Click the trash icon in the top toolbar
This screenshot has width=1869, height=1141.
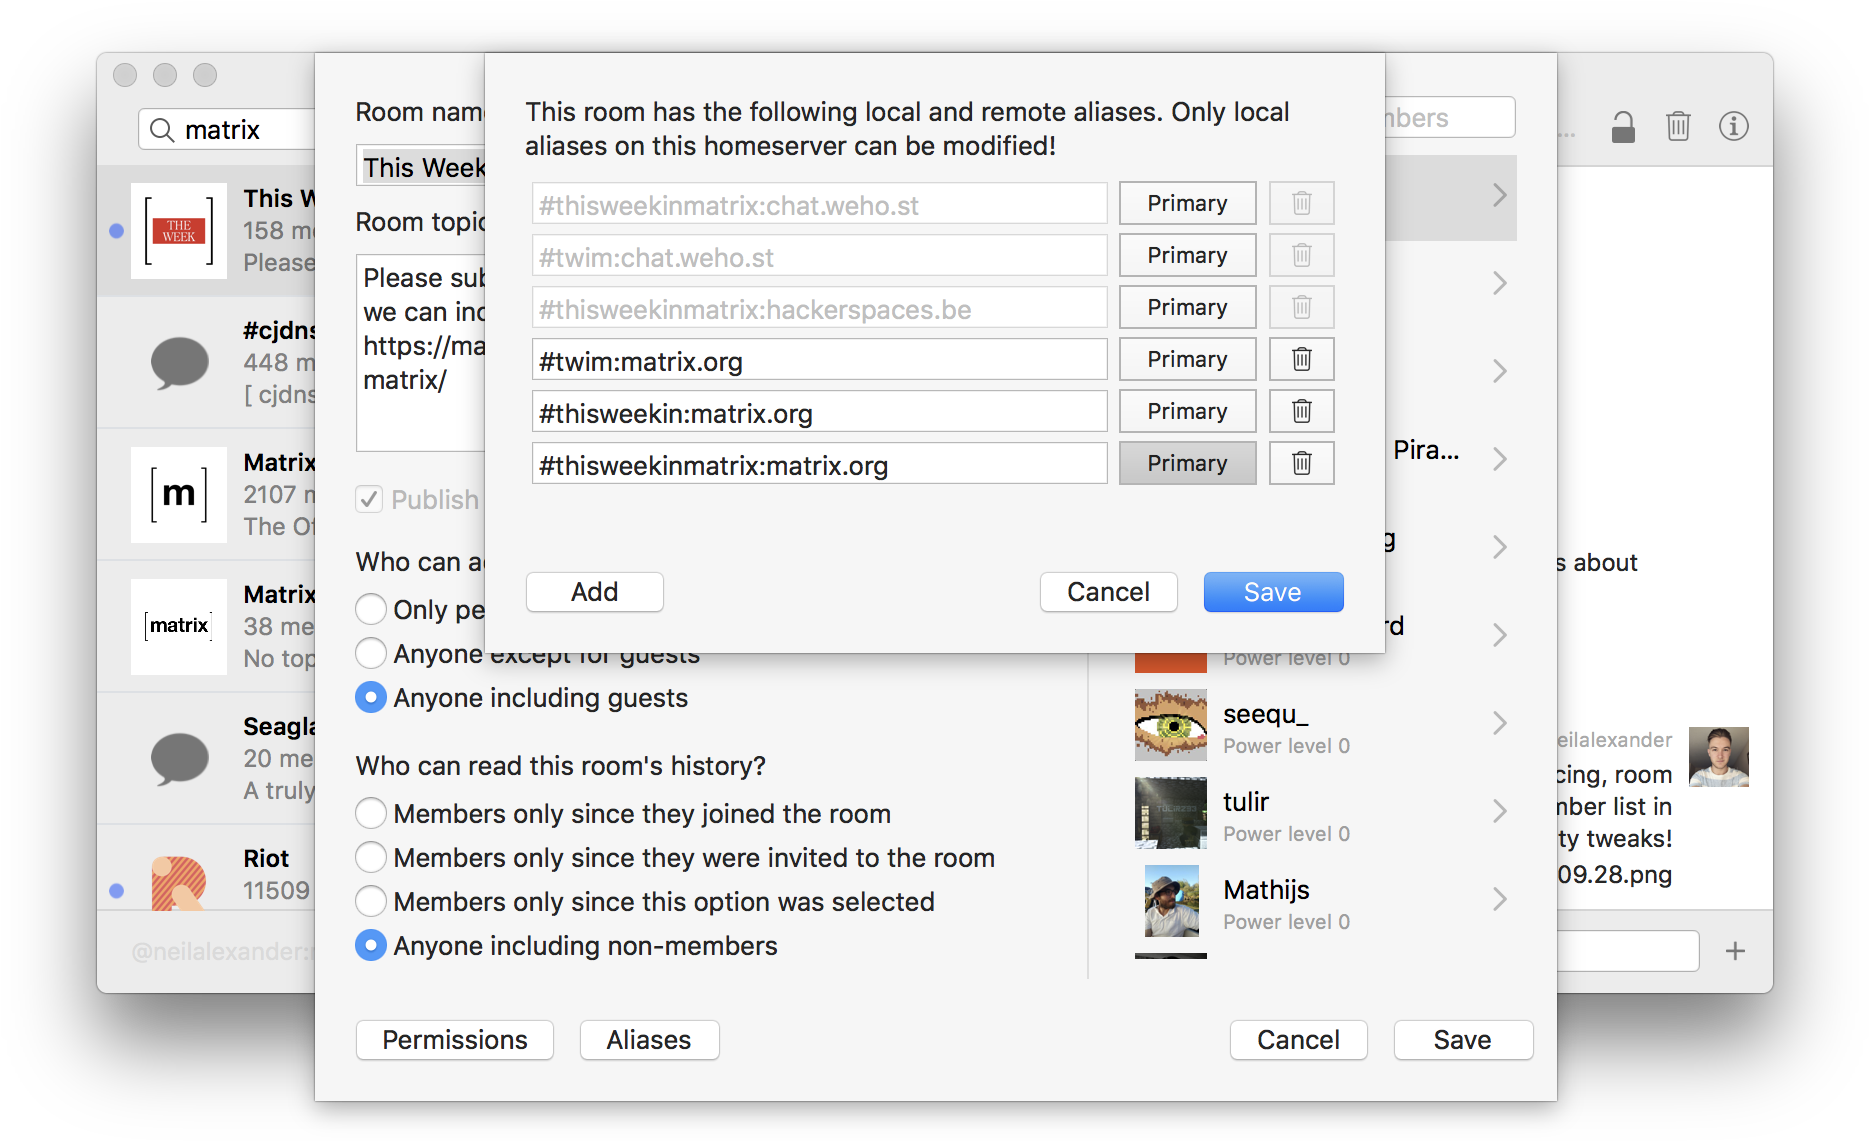point(1678,126)
